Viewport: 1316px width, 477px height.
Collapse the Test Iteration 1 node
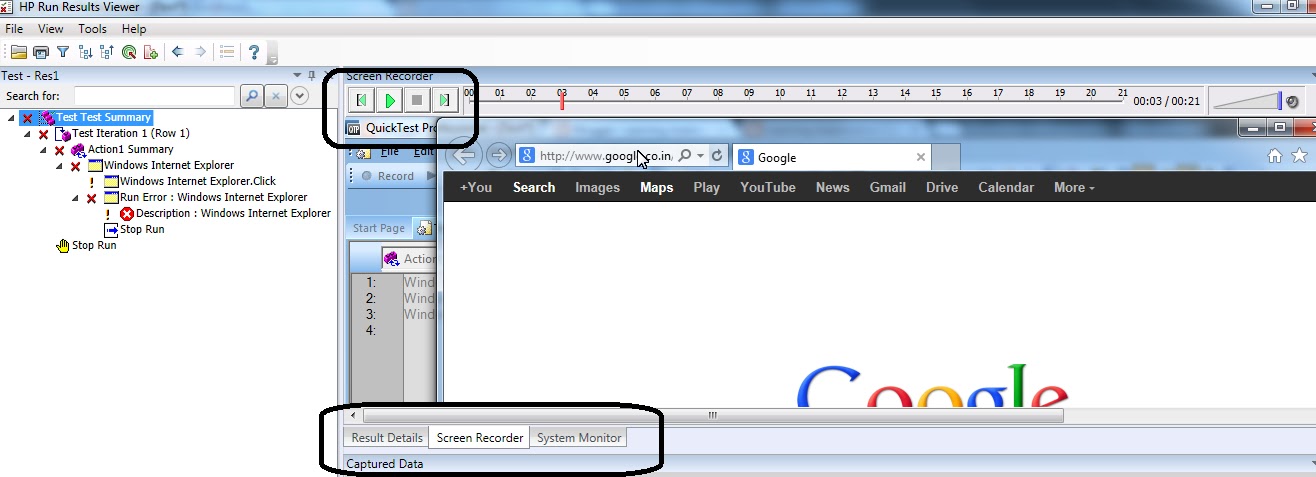27,134
